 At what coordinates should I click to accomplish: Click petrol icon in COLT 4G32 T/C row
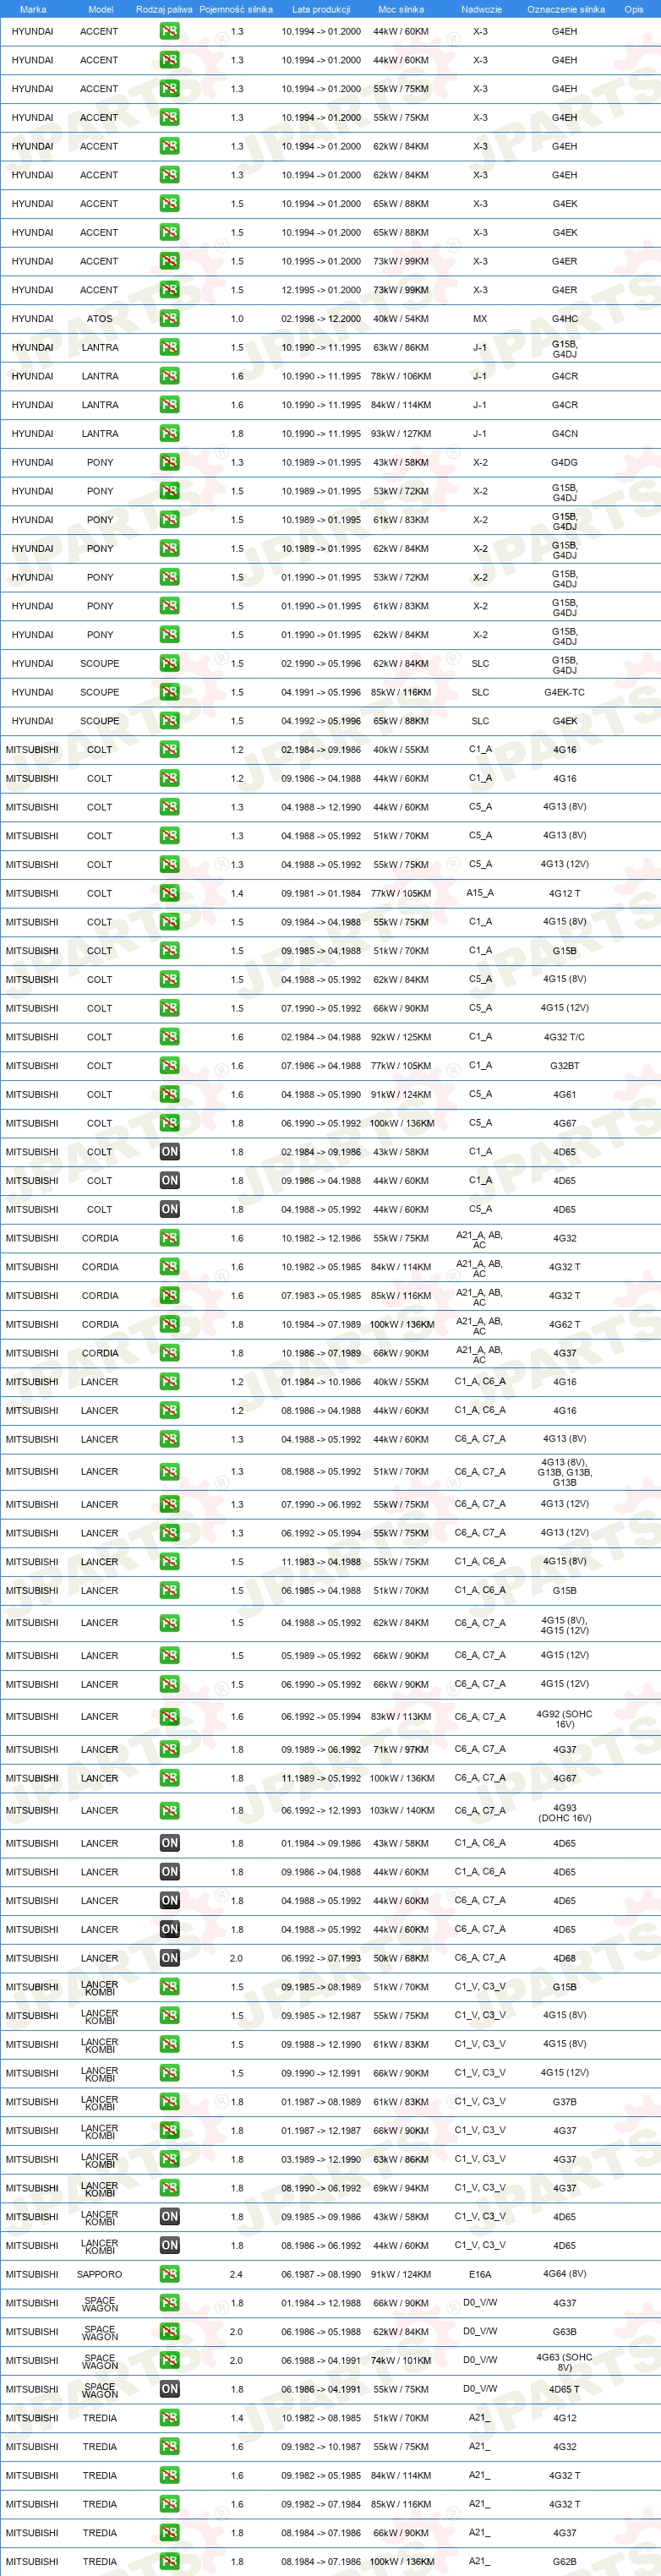click(x=170, y=1037)
